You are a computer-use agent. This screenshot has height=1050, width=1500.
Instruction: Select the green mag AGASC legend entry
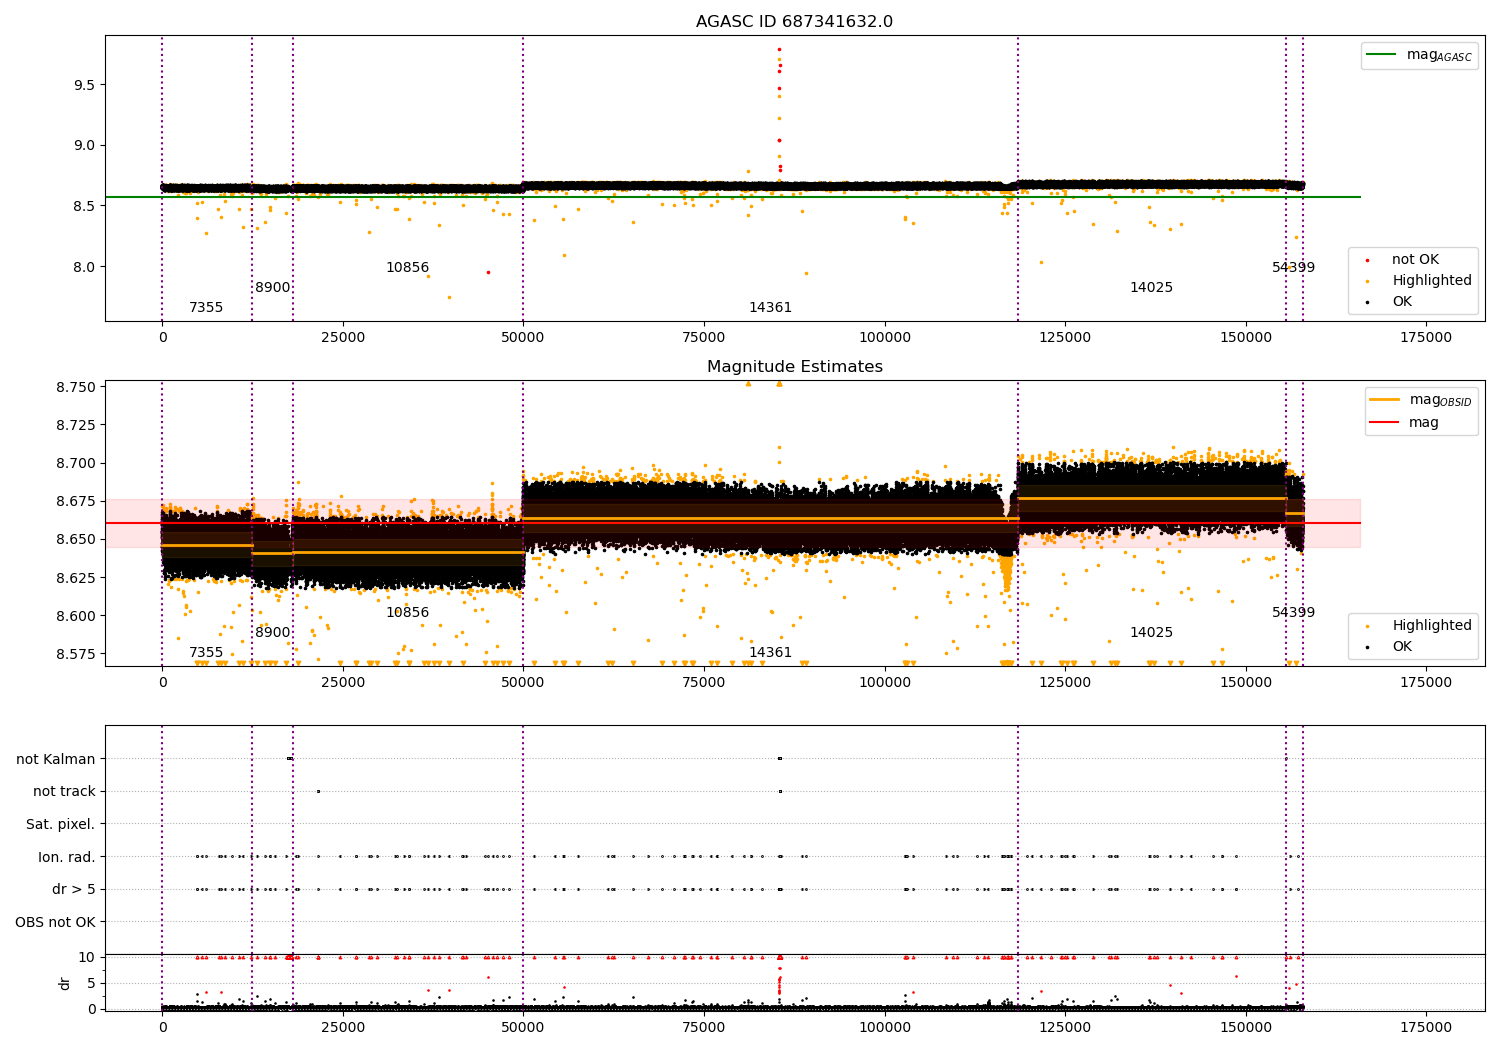point(1419,55)
